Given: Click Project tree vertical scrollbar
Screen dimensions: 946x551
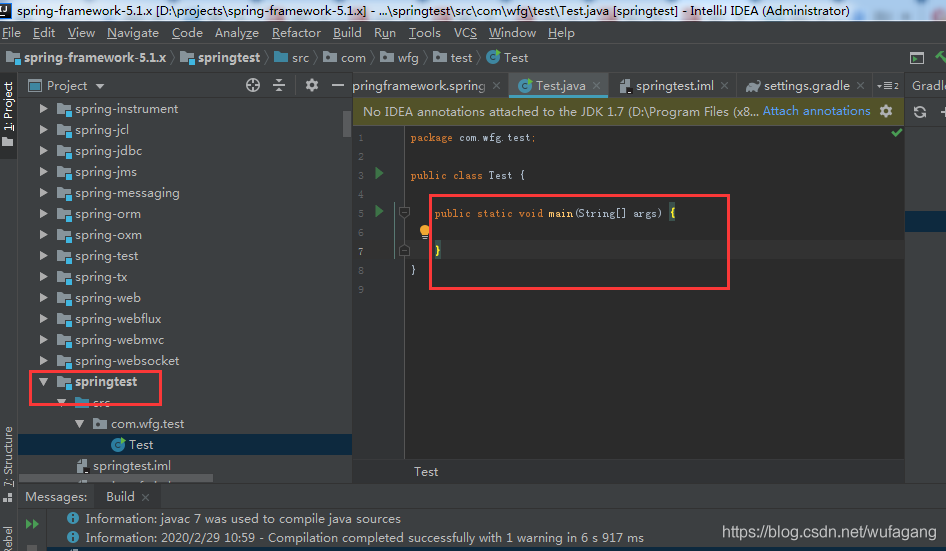Looking at the screenshot, I should coord(347,124).
